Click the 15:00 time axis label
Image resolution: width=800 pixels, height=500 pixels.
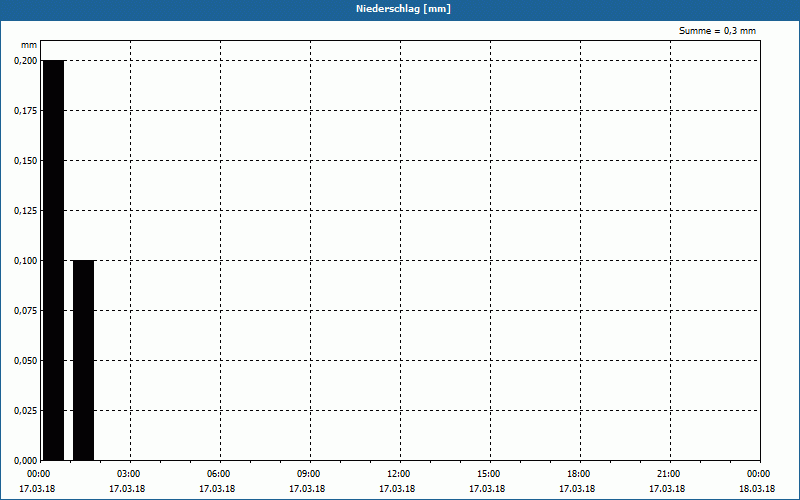coord(489,474)
